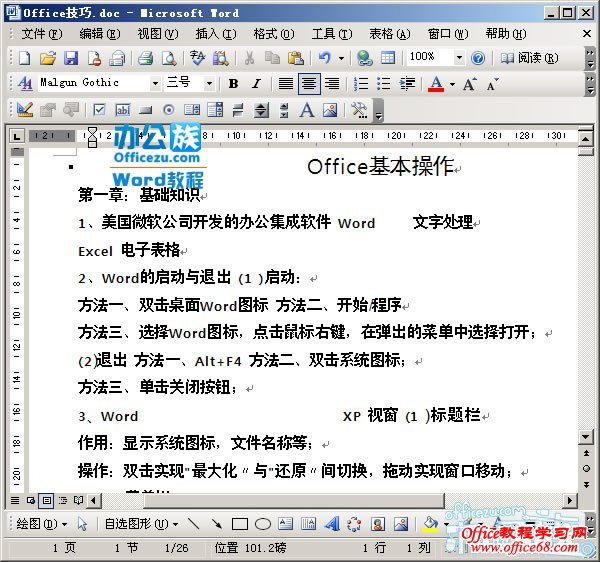This screenshot has height=562, width=600.
Task: Align text to the right
Action: pyautogui.click(x=332, y=83)
